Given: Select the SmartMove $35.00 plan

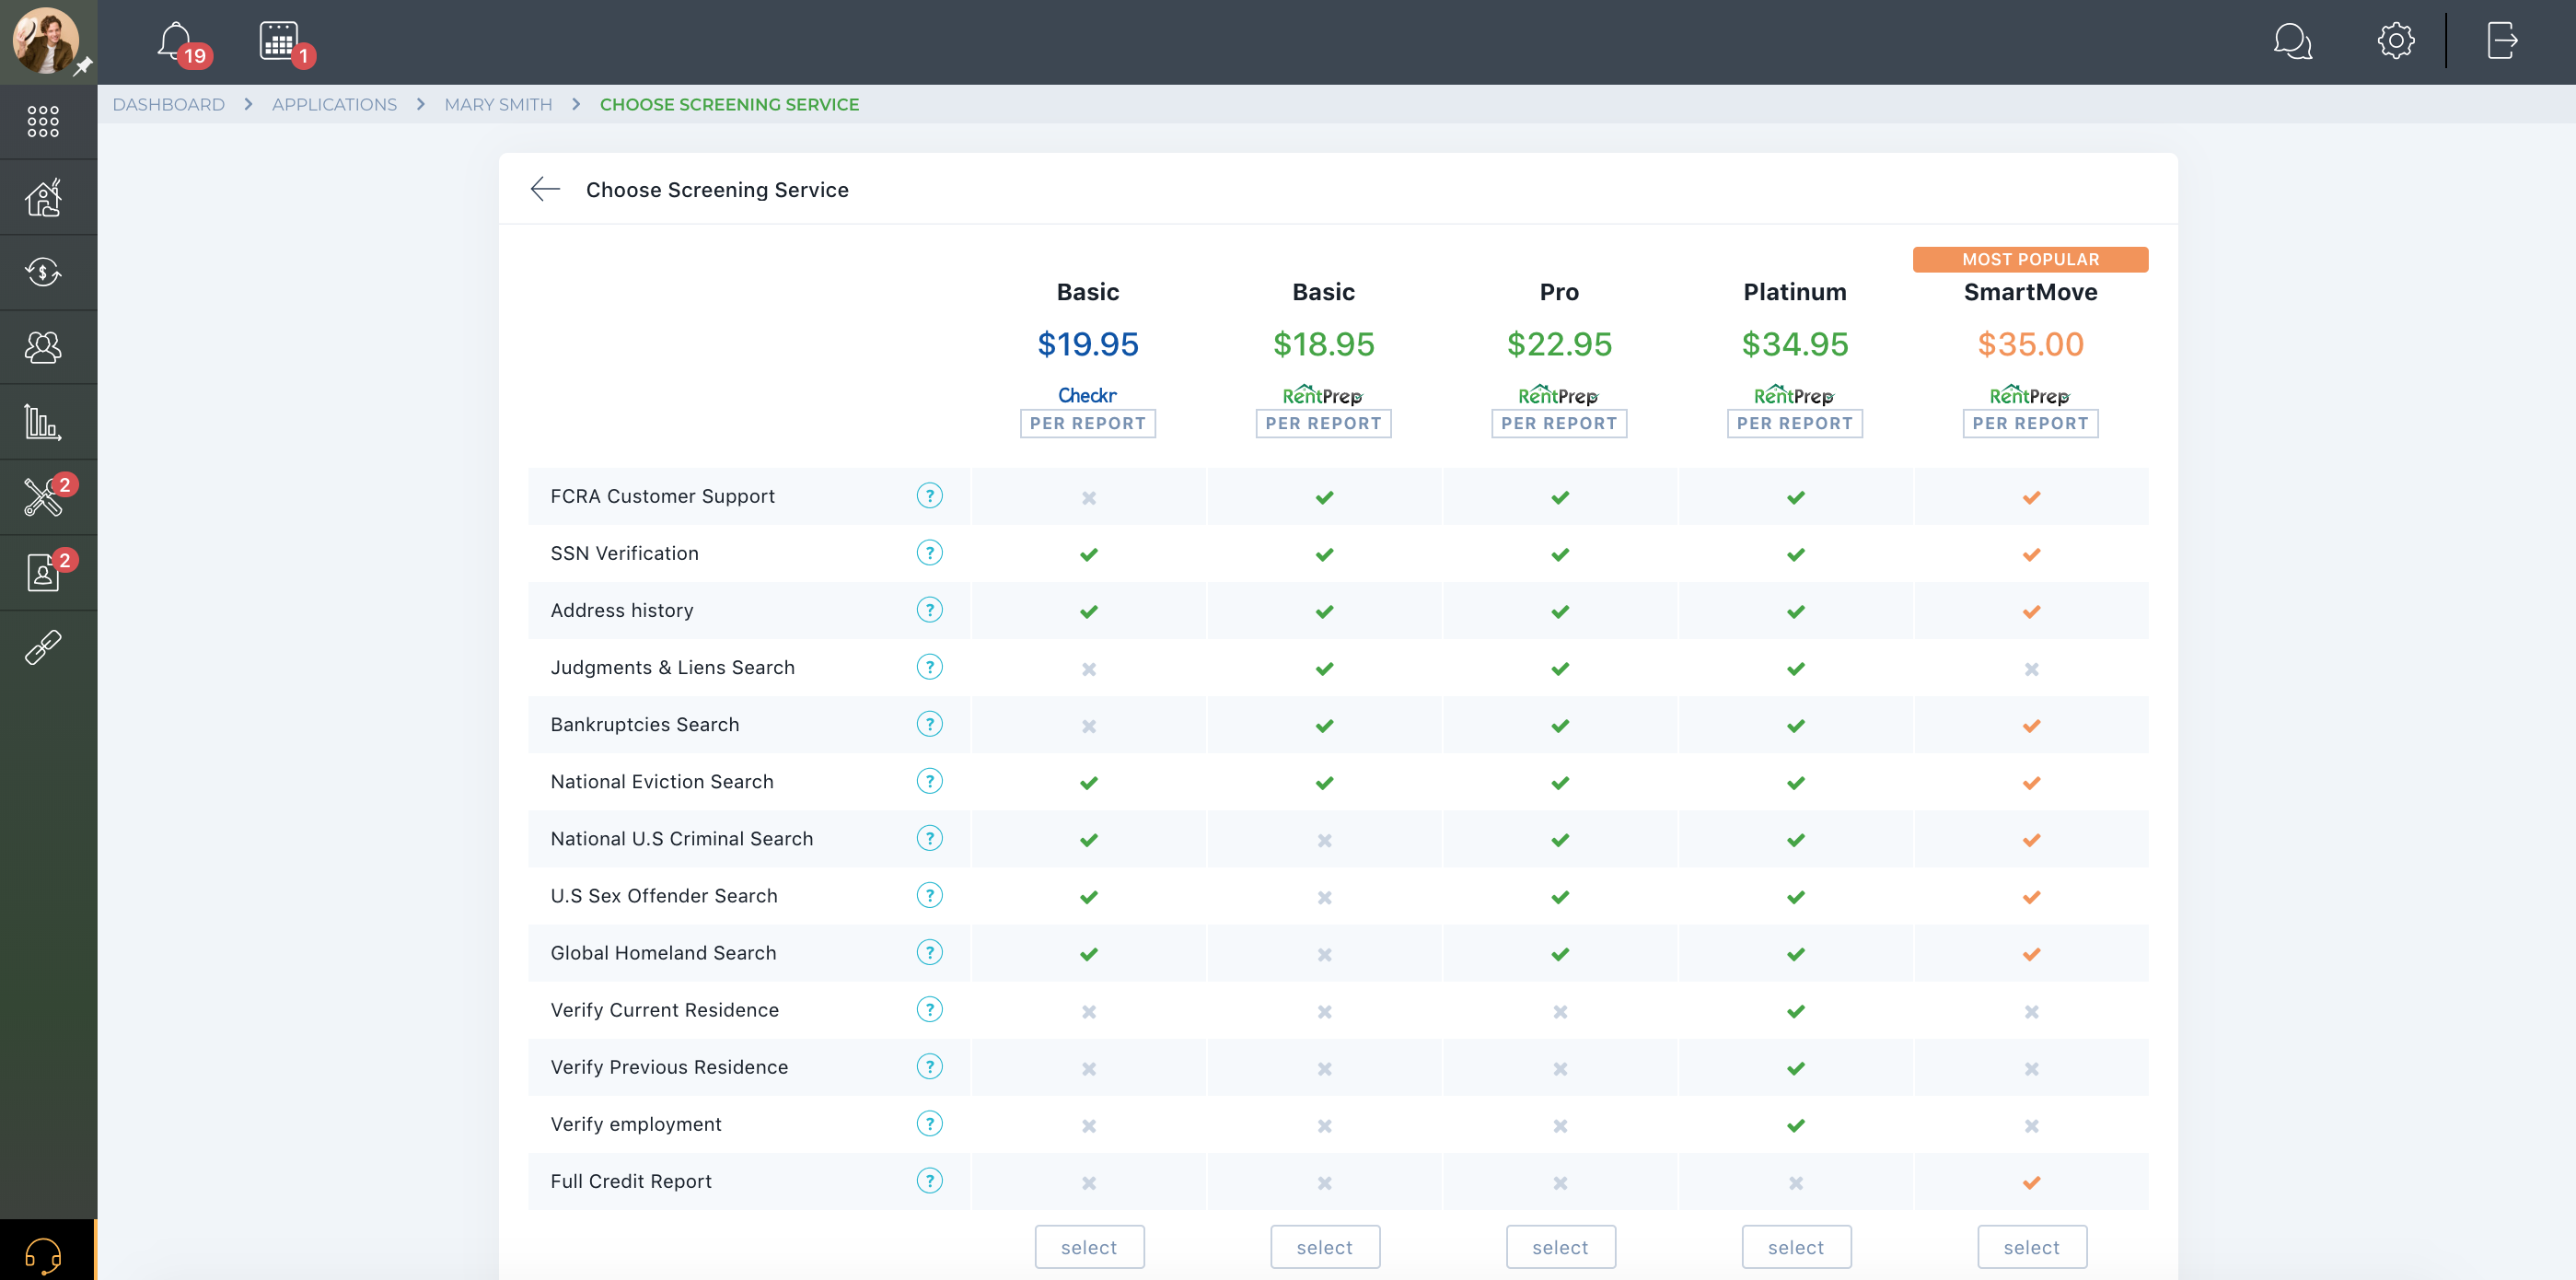Looking at the screenshot, I should pyautogui.click(x=2031, y=1247).
